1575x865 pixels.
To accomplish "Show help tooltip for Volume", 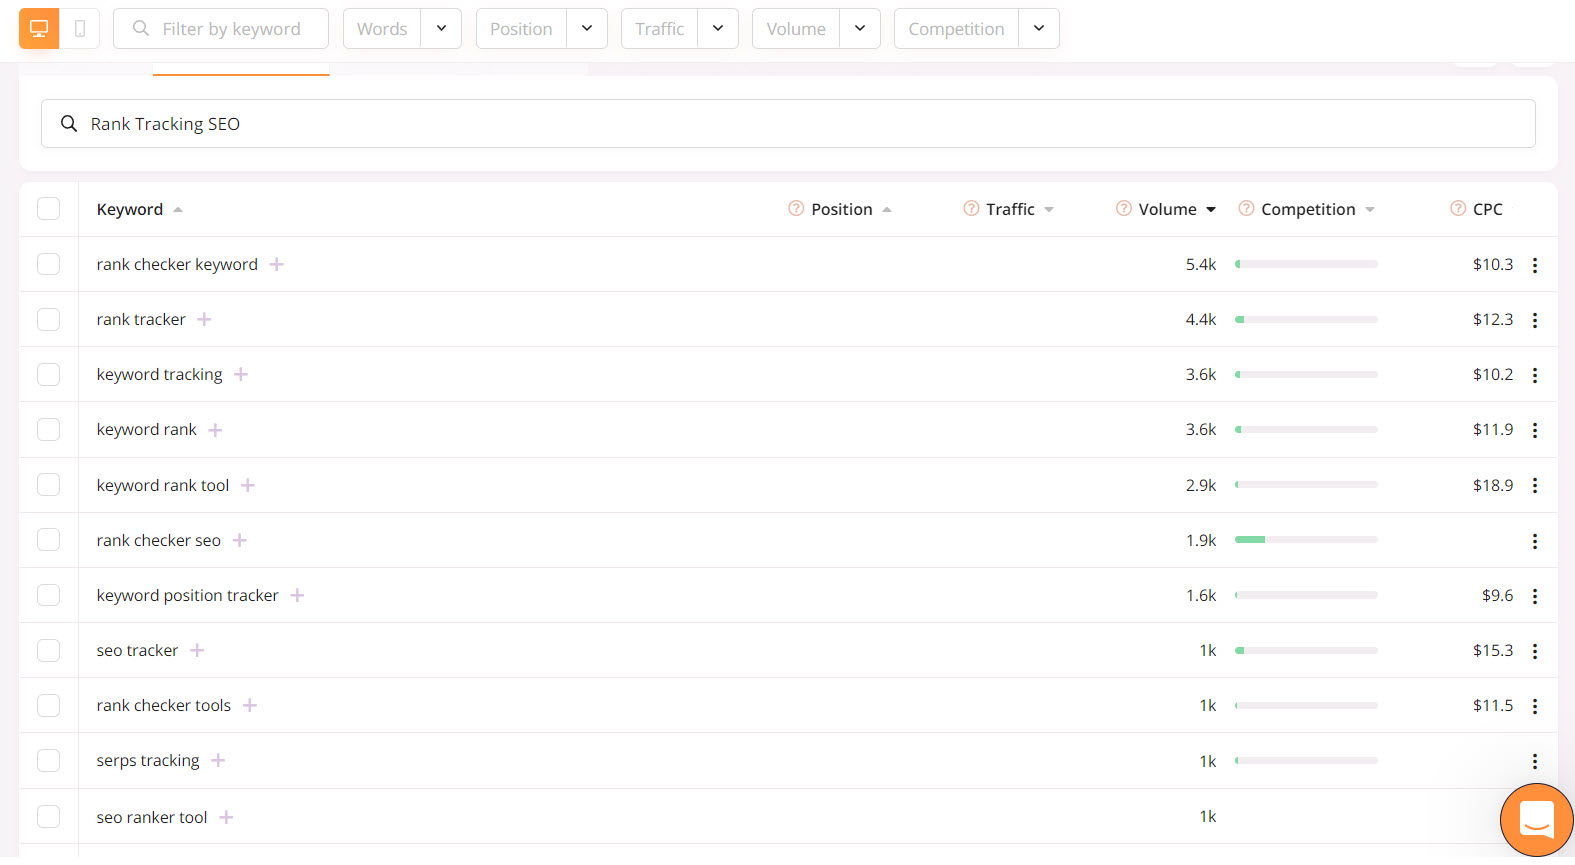I will pyautogui.click(x=1124, y=208).
